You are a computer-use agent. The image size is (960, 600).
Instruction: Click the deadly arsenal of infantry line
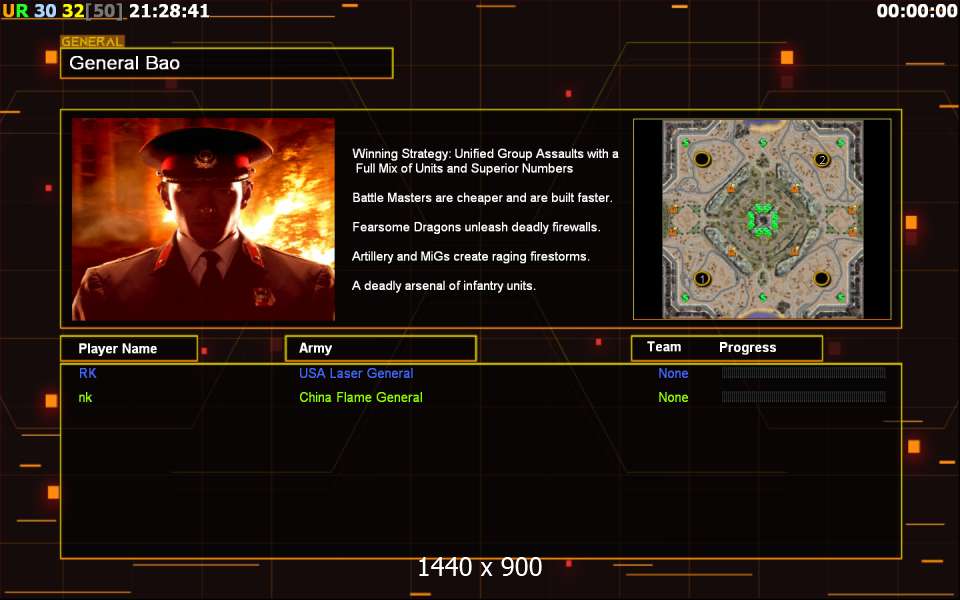tap(444, 286)
